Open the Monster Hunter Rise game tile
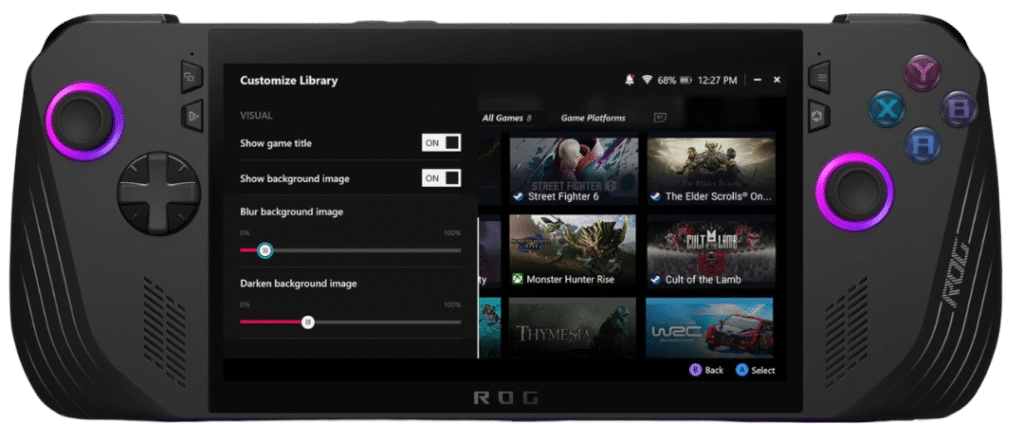Viewport: 1024px width, 424px height. click(573, 252)
